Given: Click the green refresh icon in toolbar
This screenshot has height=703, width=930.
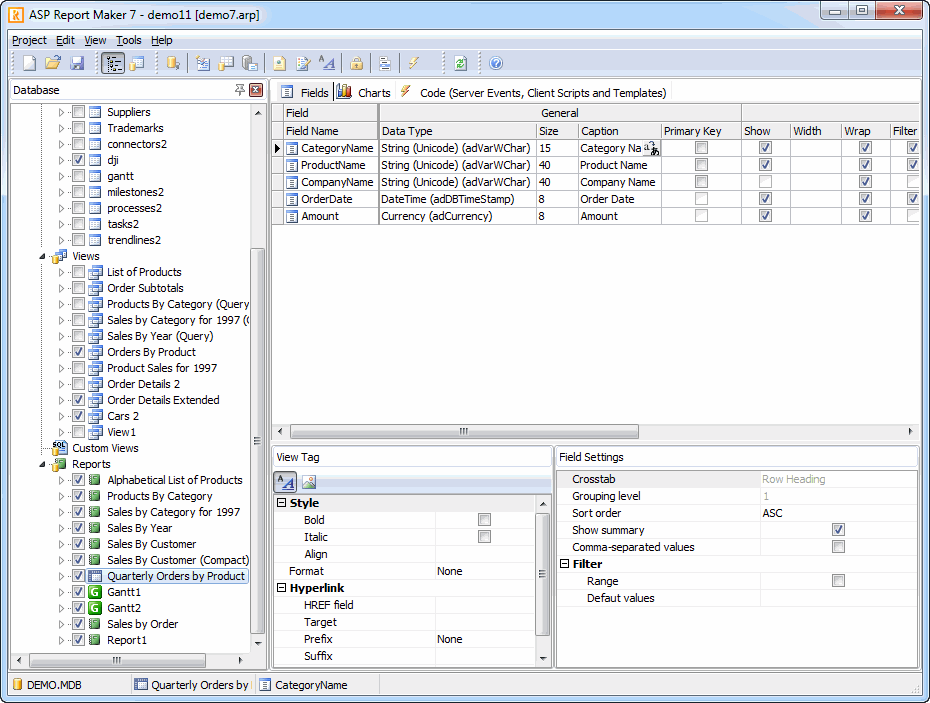Looking at the screenshot, I should (x=460, y=63).
